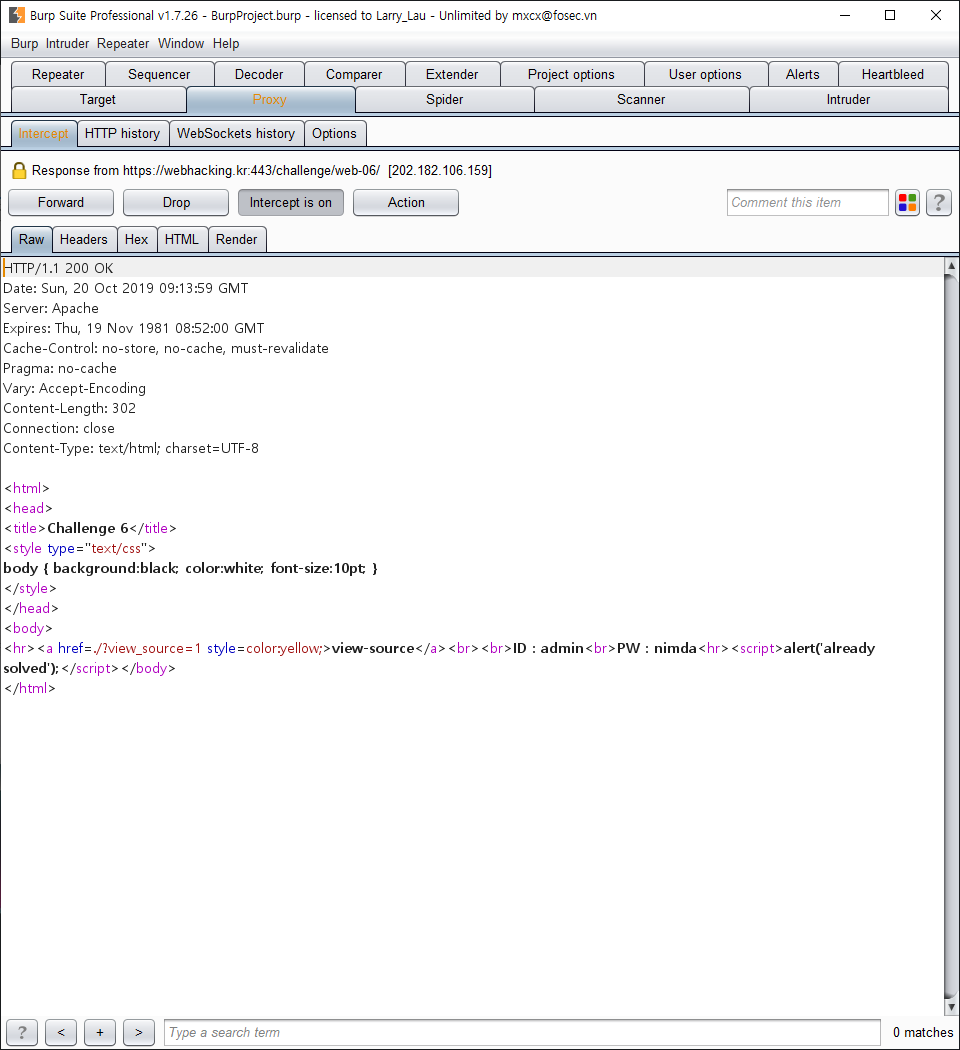
Task: Click the PW : nimda text
Action: 657,648
